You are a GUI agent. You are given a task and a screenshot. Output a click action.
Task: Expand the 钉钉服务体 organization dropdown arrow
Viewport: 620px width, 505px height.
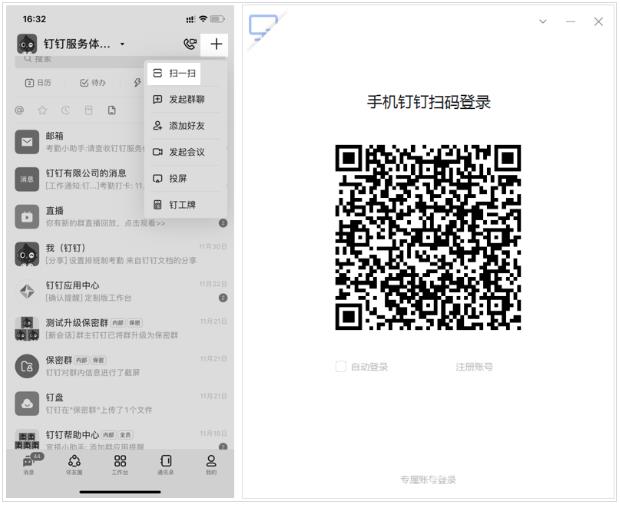point(122,45)
